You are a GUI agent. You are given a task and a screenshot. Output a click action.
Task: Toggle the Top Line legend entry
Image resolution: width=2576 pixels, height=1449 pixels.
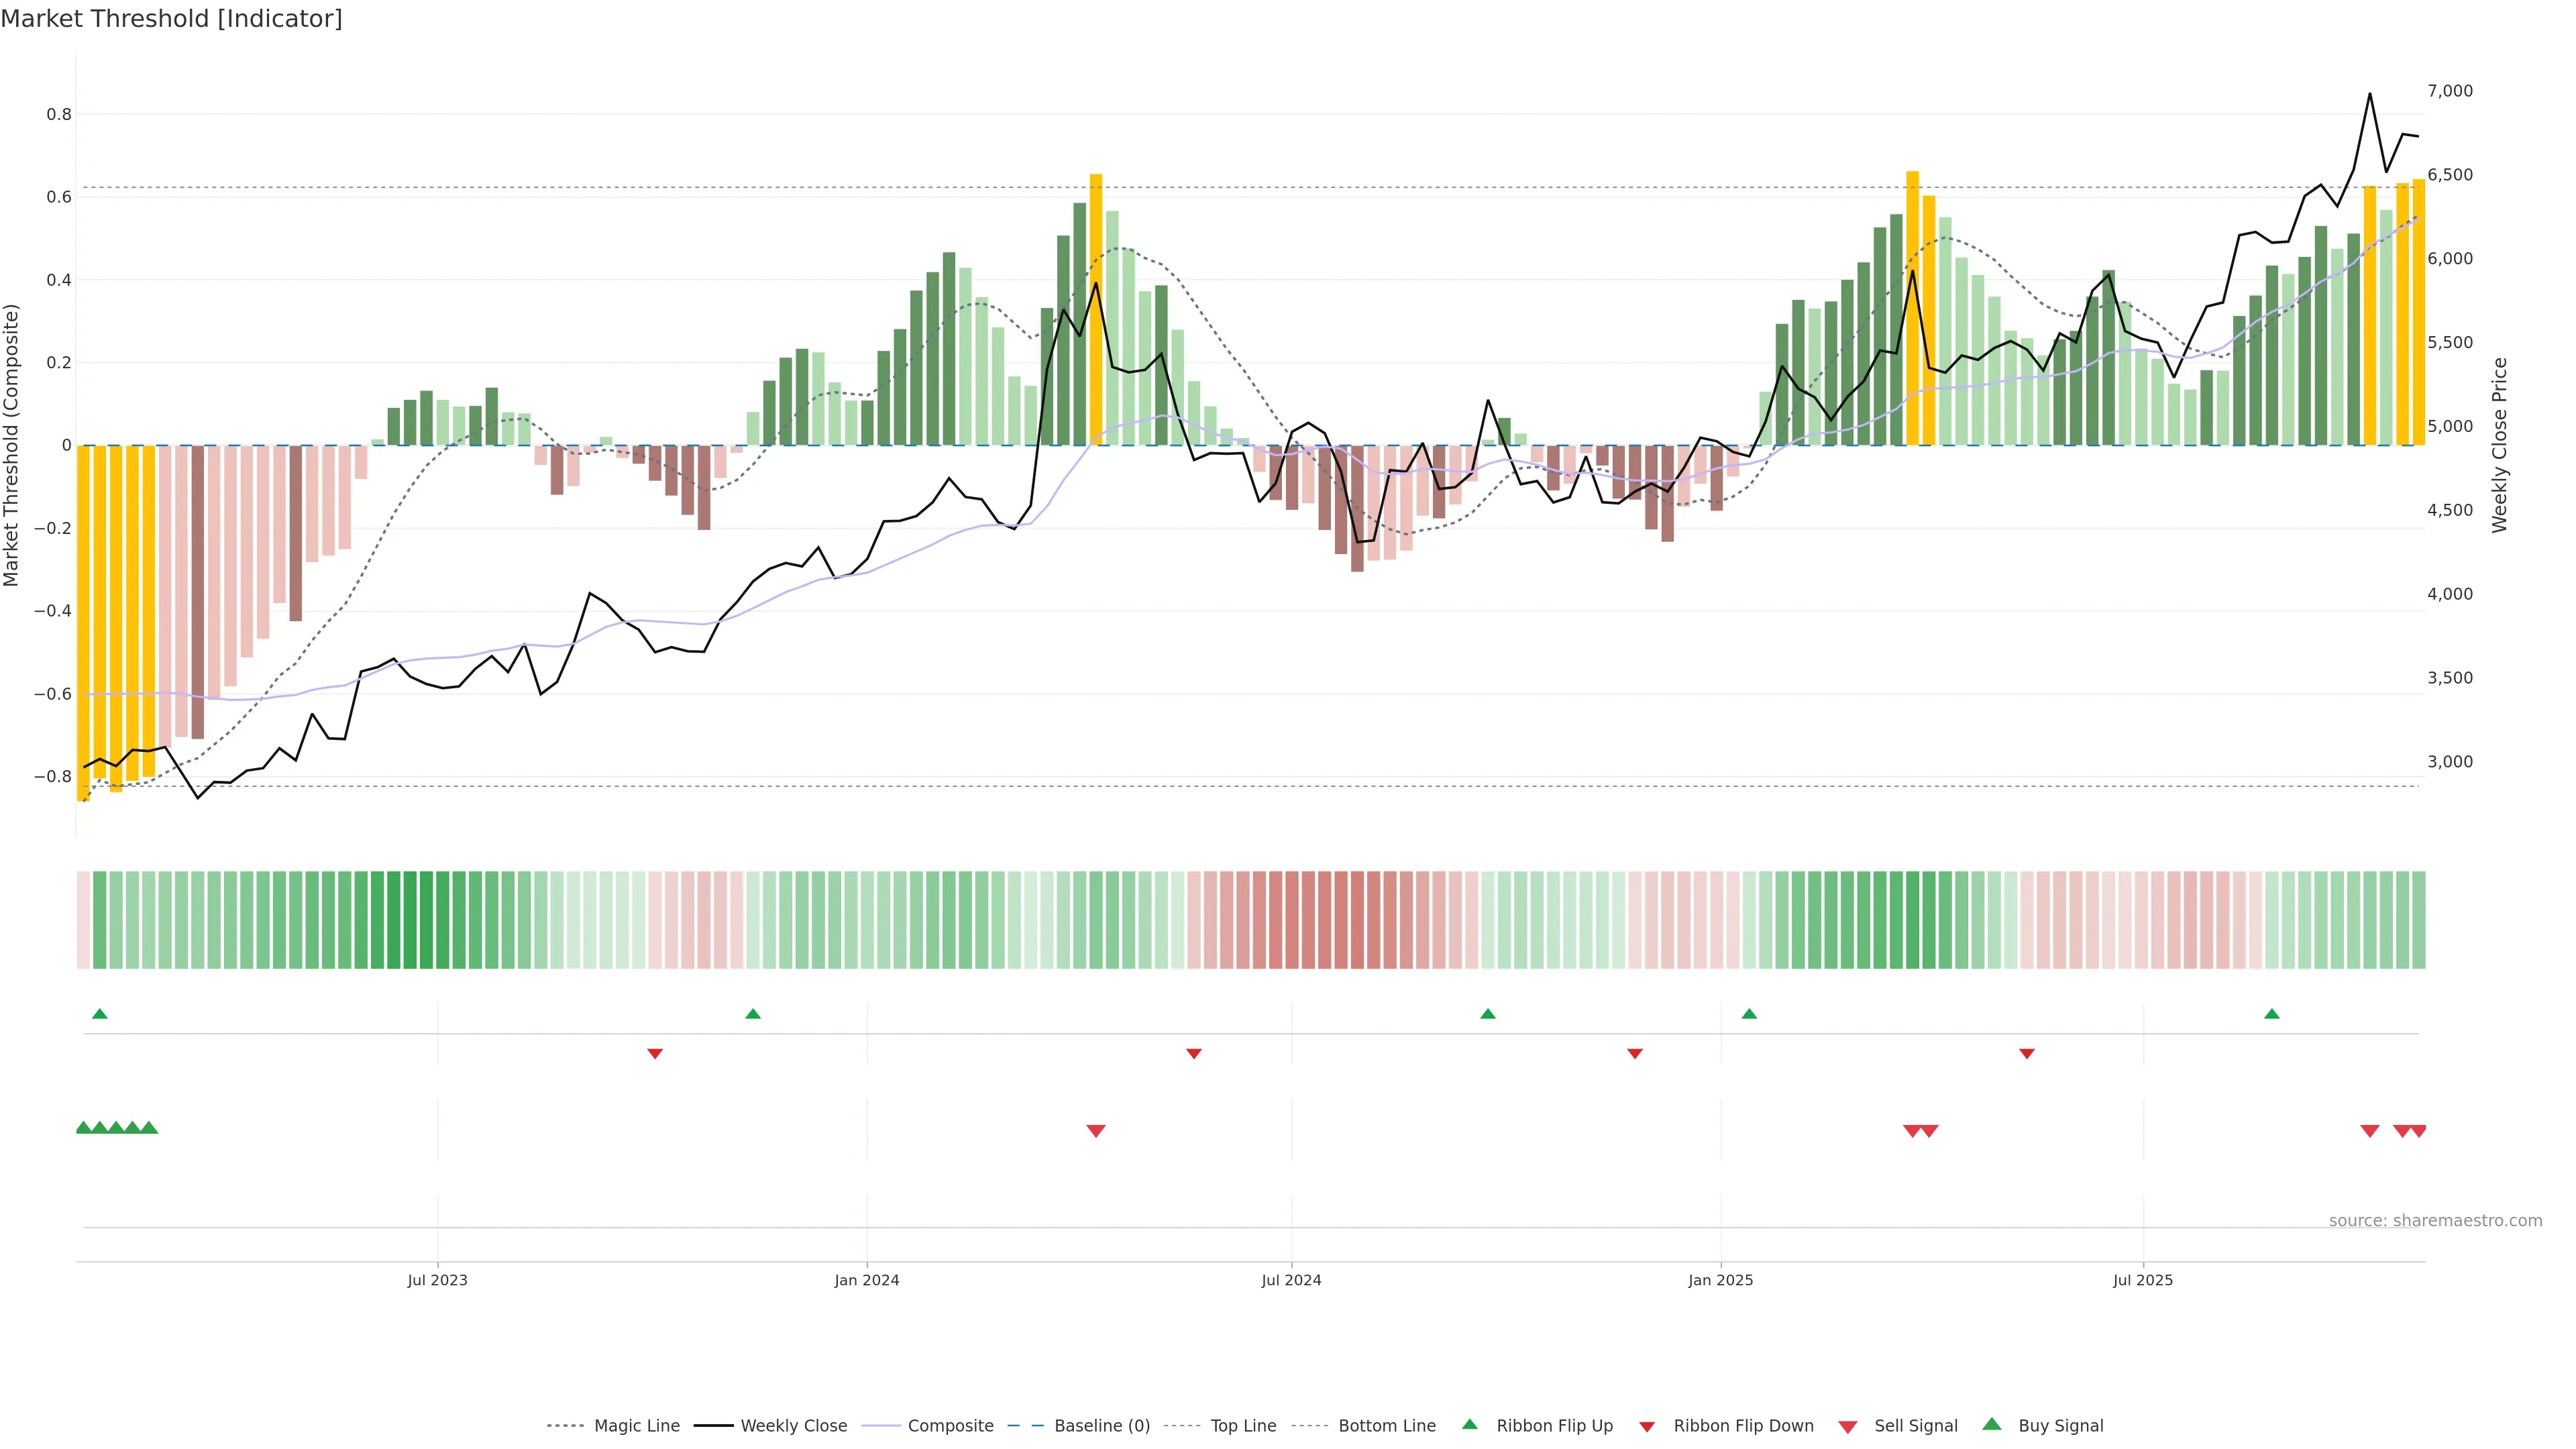(1243, 1426)
